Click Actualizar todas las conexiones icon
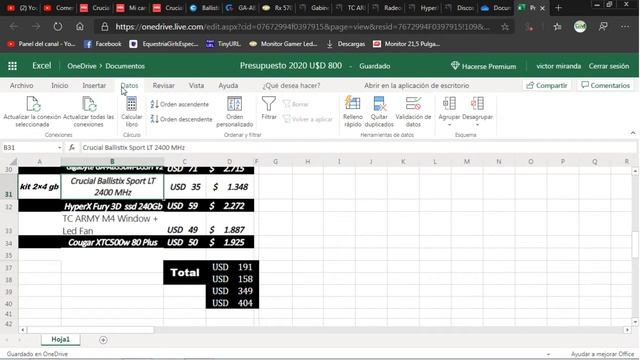This screenshot has height=360, width=640. (89, 104)
